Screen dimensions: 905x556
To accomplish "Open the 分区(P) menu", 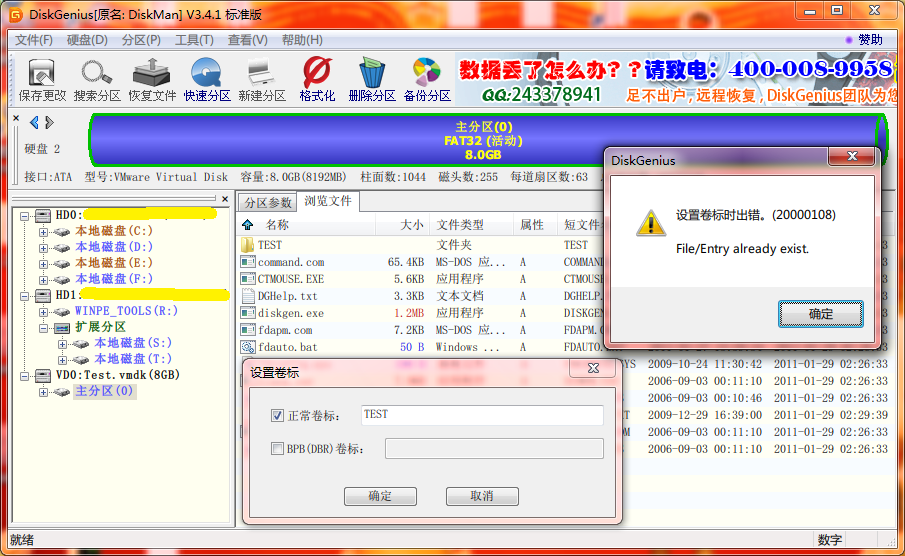I will (x=141, y=40).
